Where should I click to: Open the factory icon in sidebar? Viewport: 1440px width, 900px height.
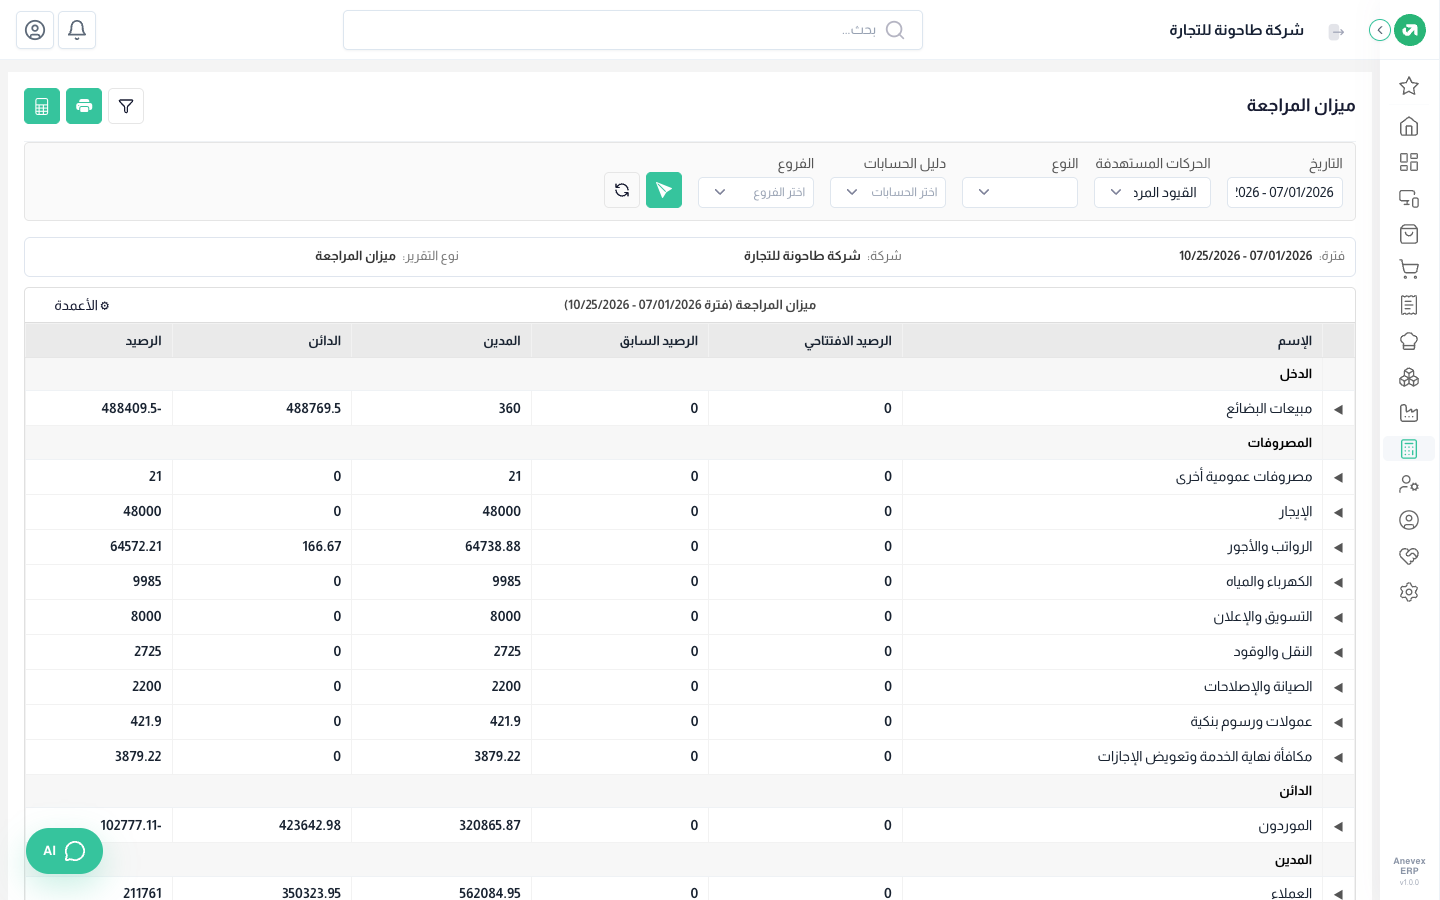(x=1409, y=413)
